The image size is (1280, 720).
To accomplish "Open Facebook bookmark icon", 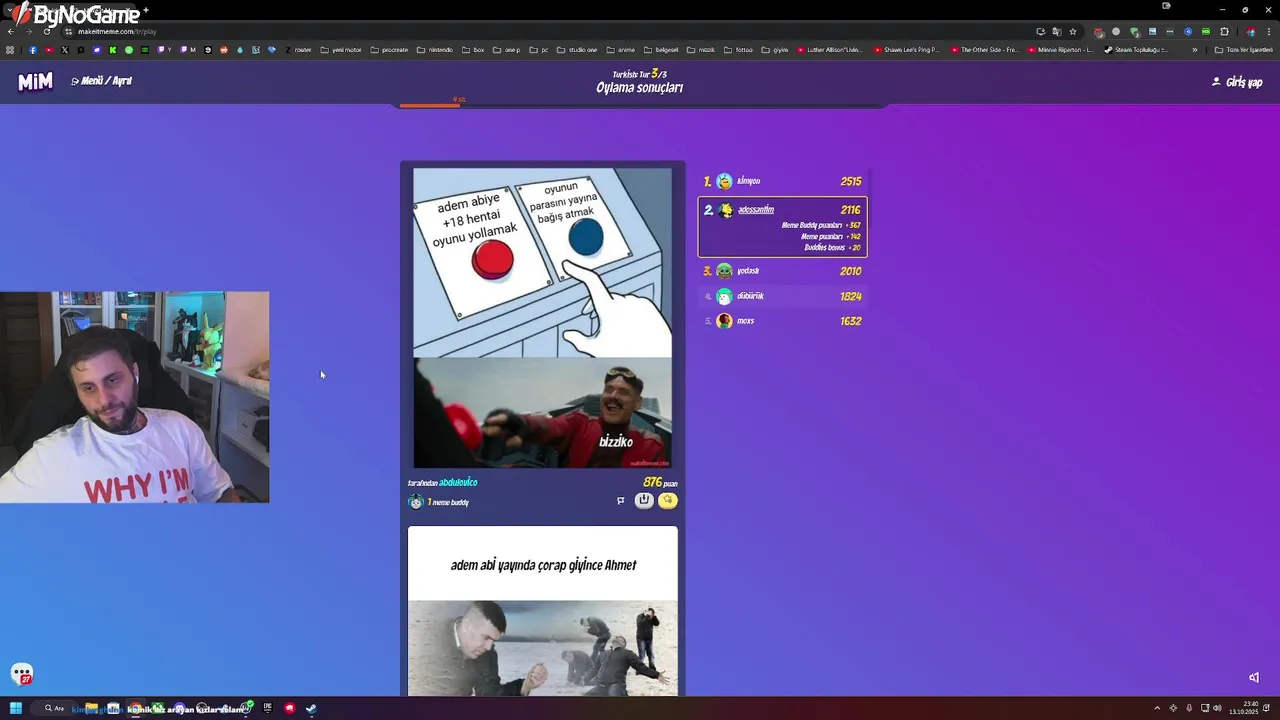I will (33, 49).
